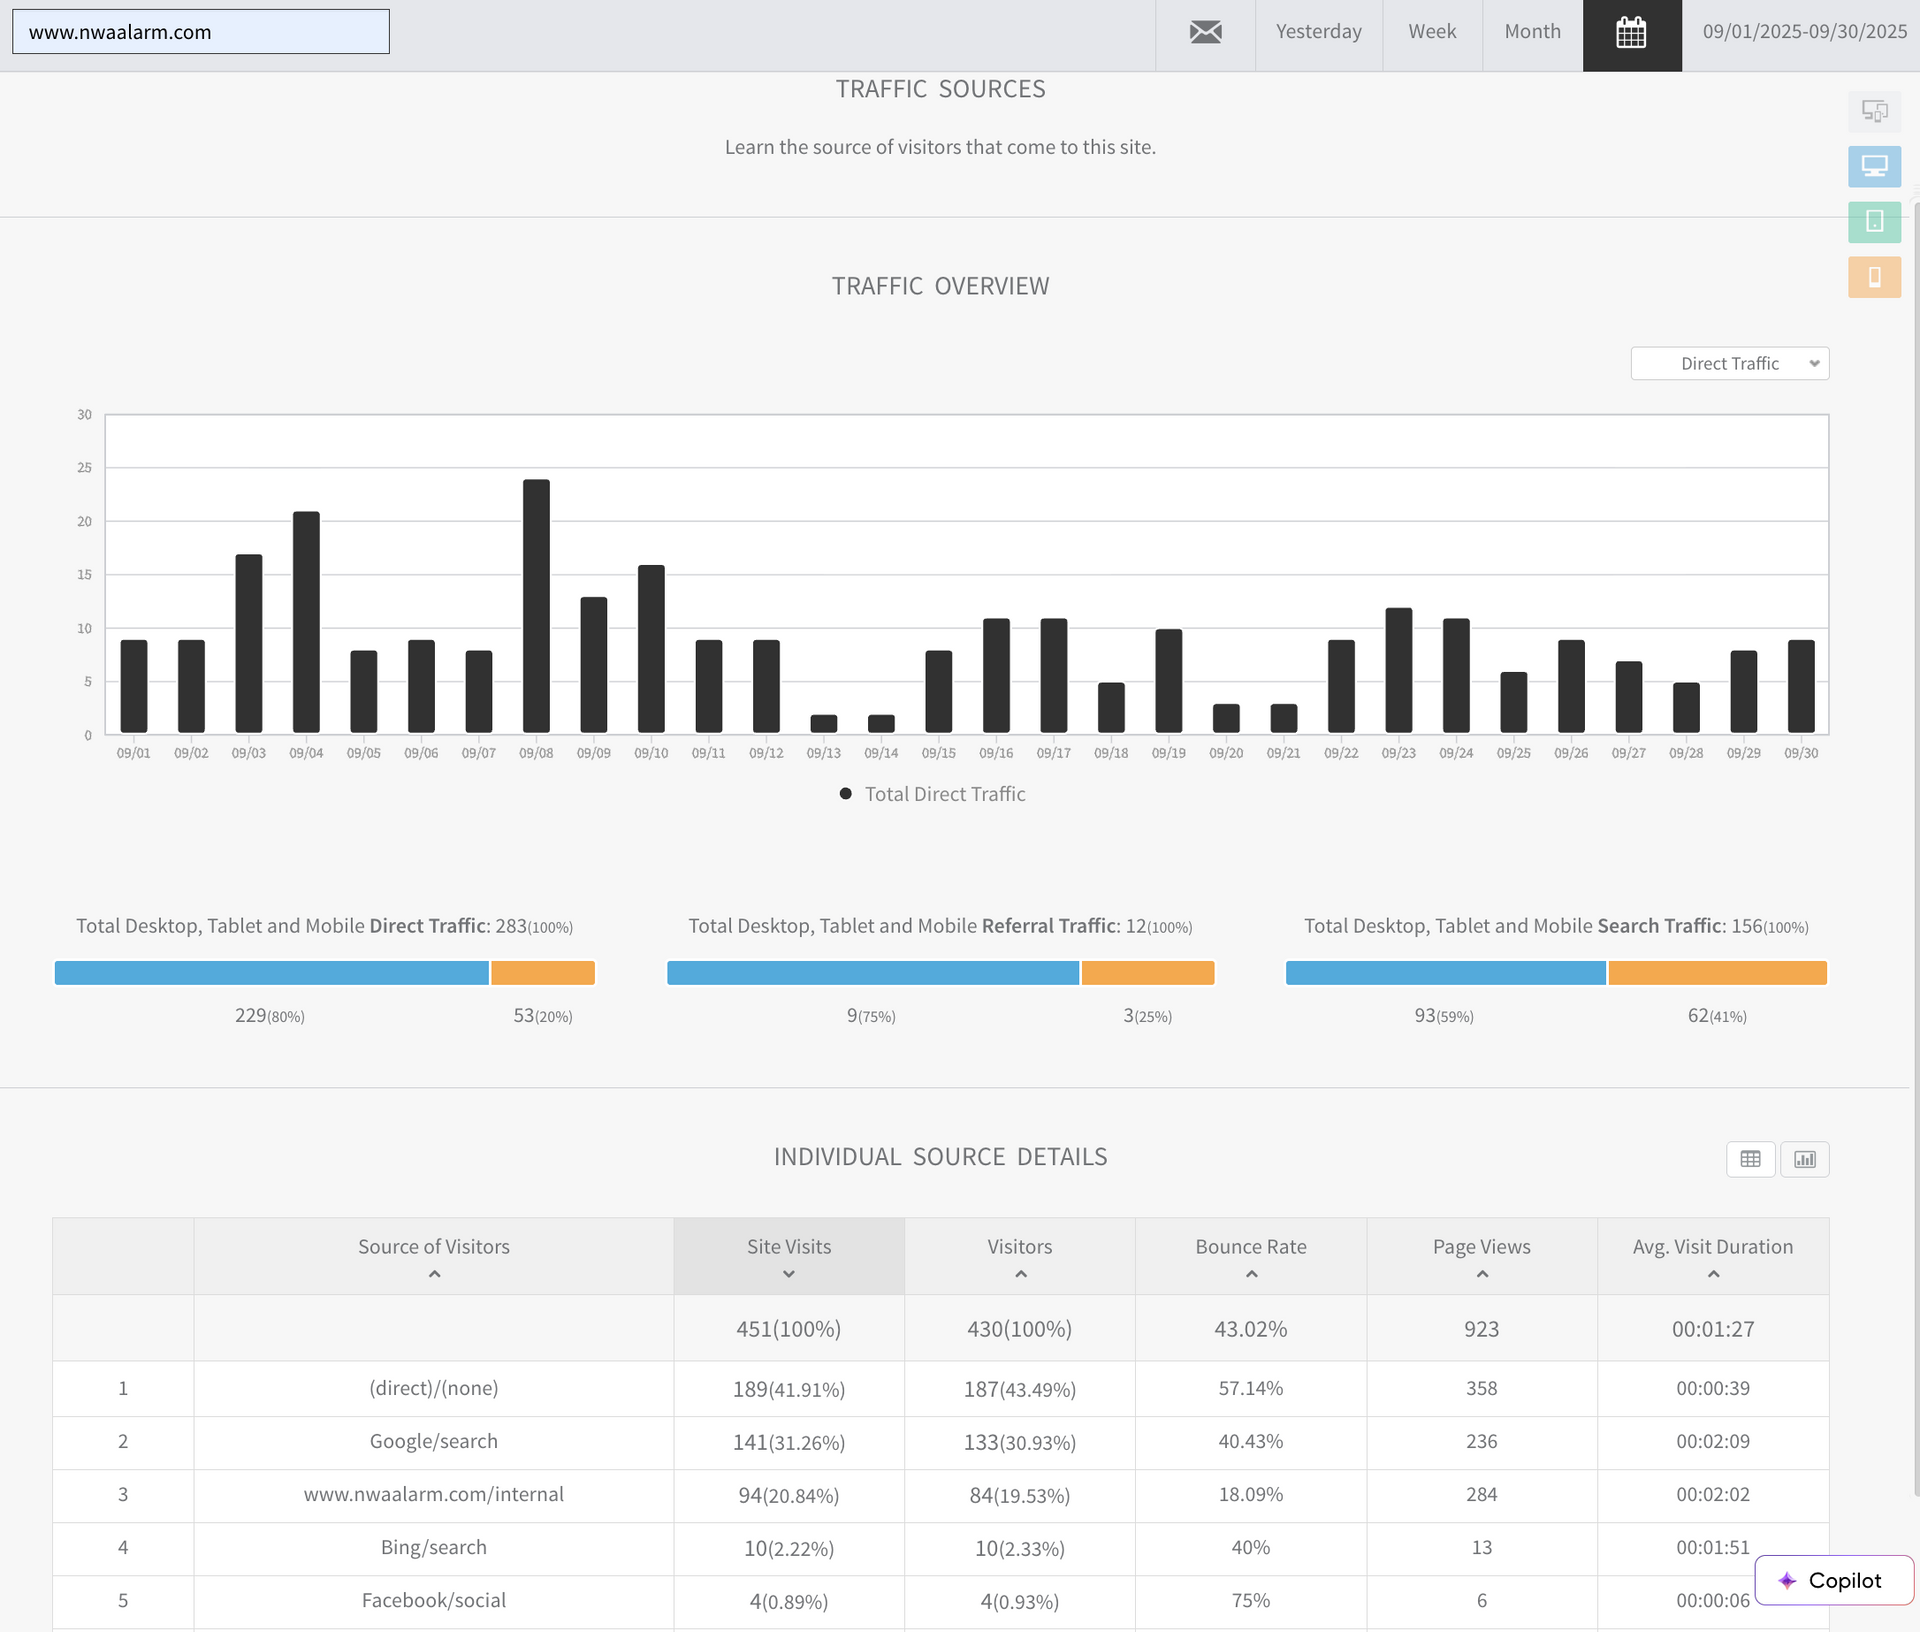The width and height of the screenshot is (1920, 1632).
Task: Click the Copilot sparkle button
Action: click(x=1833, y=1580)
